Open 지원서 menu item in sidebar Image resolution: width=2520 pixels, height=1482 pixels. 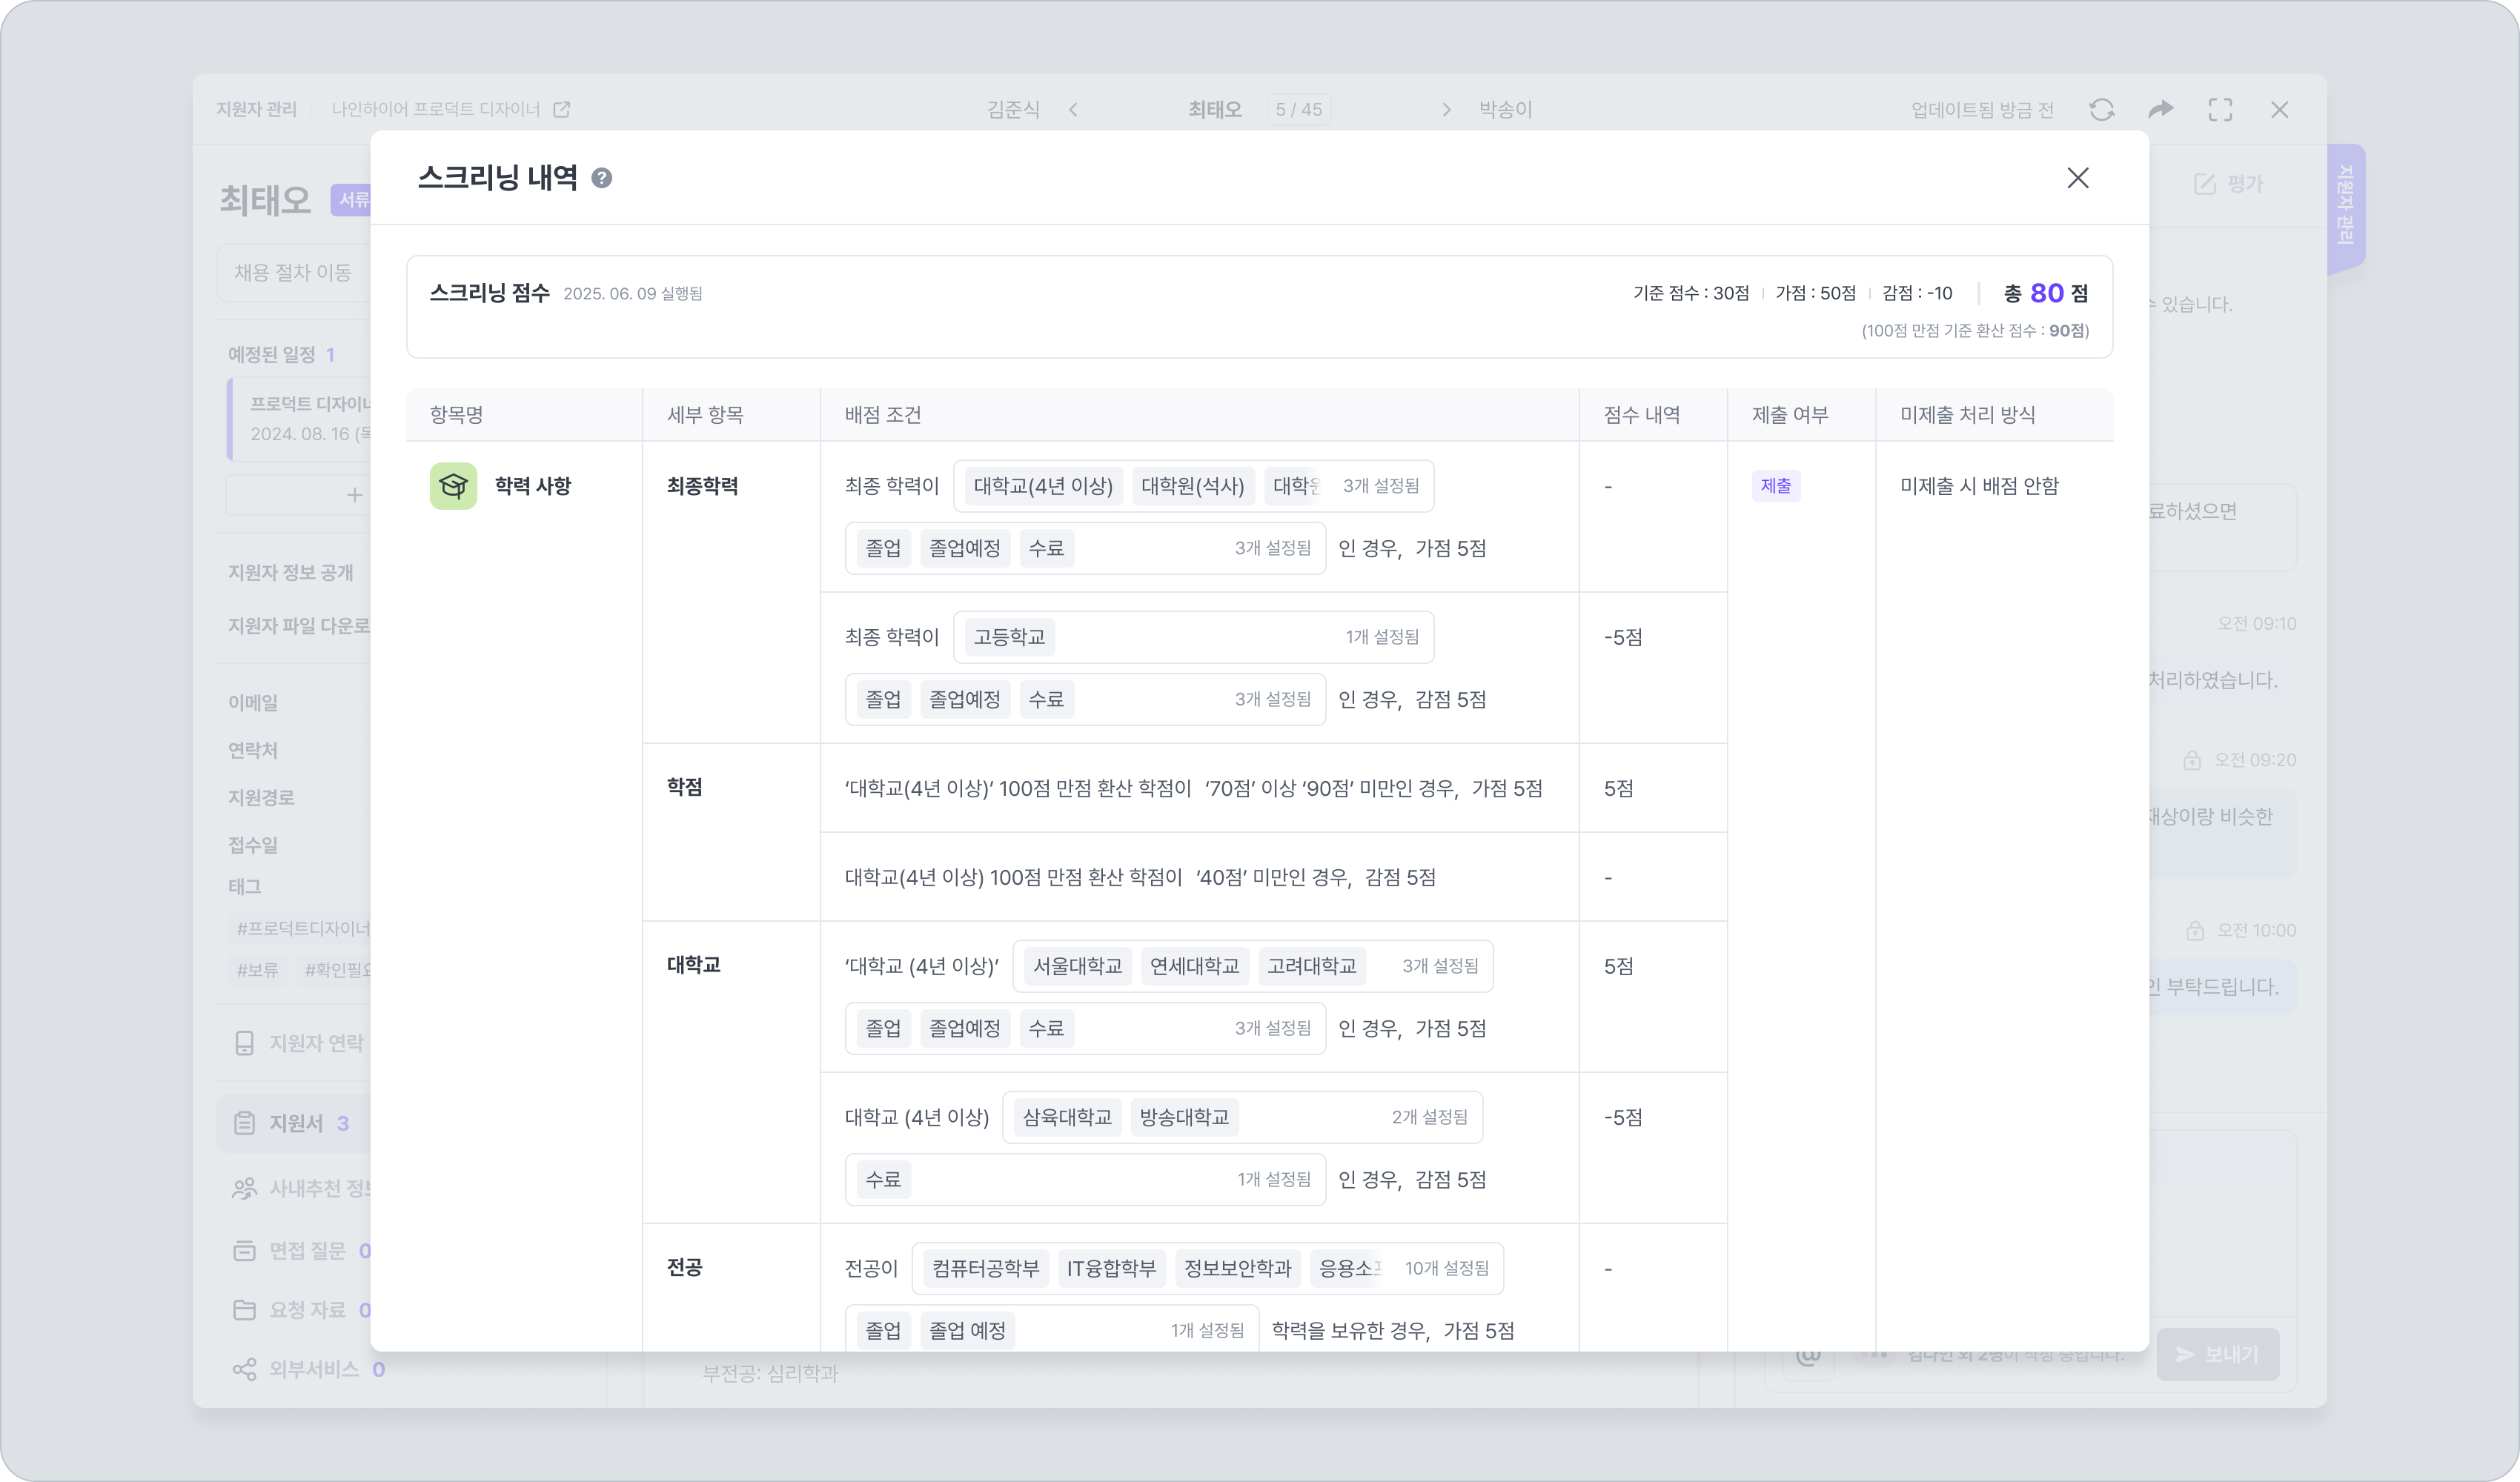[295, 1123]
